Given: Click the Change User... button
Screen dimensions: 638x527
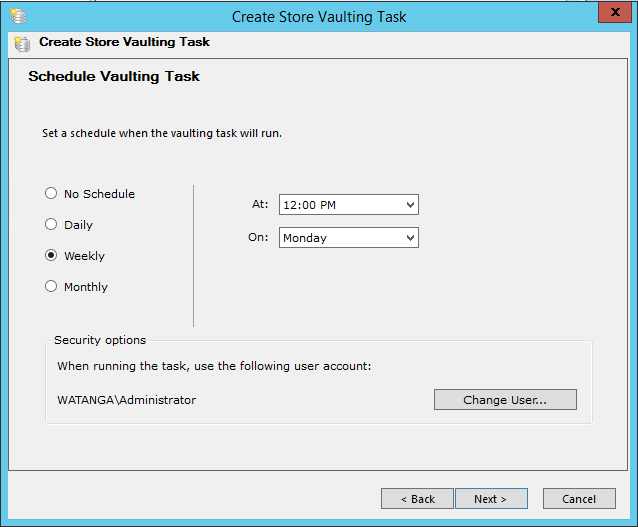Looking at the screenshot, I should 505,400.
